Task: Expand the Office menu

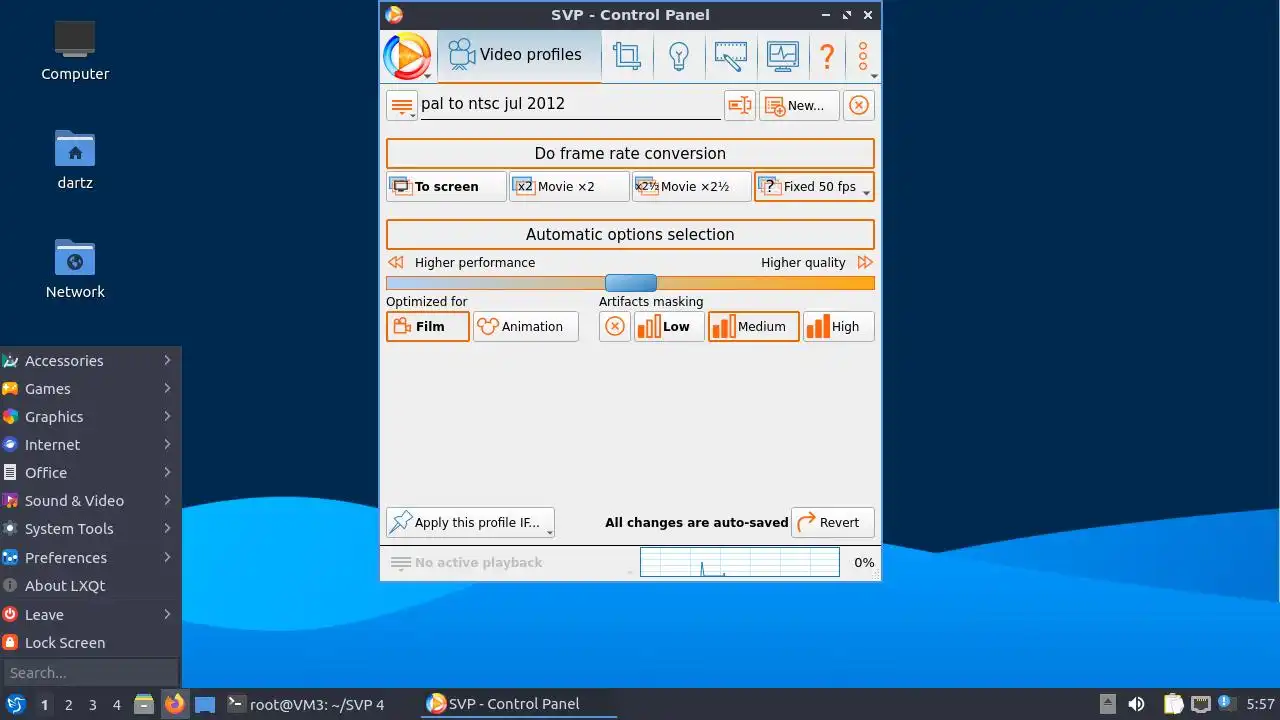Action: [90, 473]
